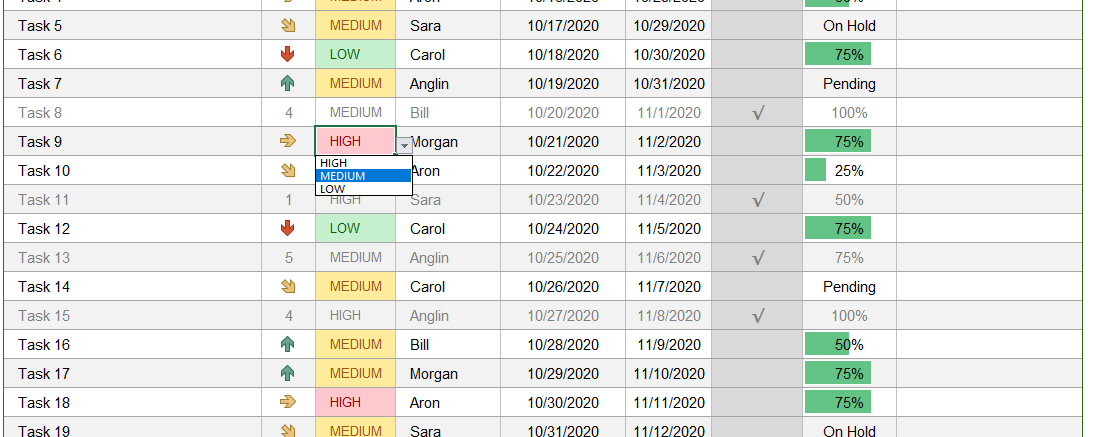Choose MEDIUM in the priority dropdown list
Screen dimensions: 1097x437
(364, 176)
